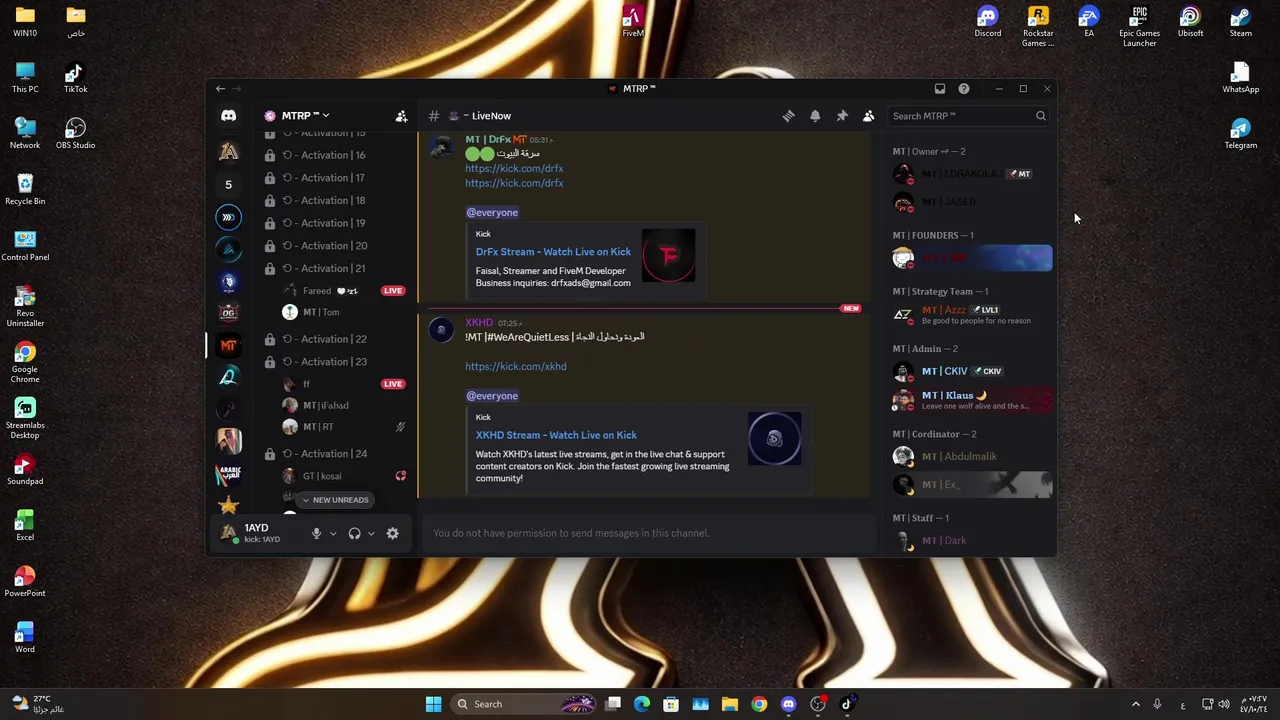Open output device options arrow beside headphones
The width and height of the screenshot is (1280, 720).
pos(371,534)
